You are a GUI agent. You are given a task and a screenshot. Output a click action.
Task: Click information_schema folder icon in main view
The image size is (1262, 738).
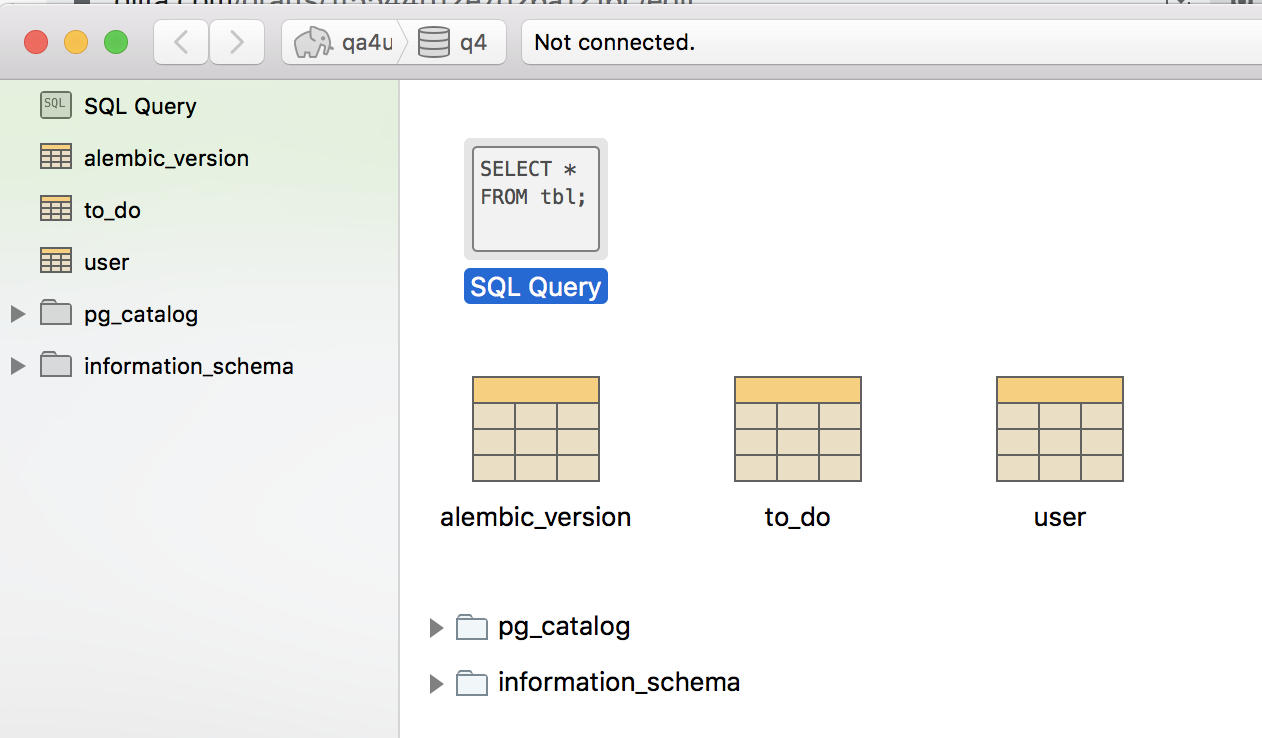pyautogui.click(x=471, y=683)
